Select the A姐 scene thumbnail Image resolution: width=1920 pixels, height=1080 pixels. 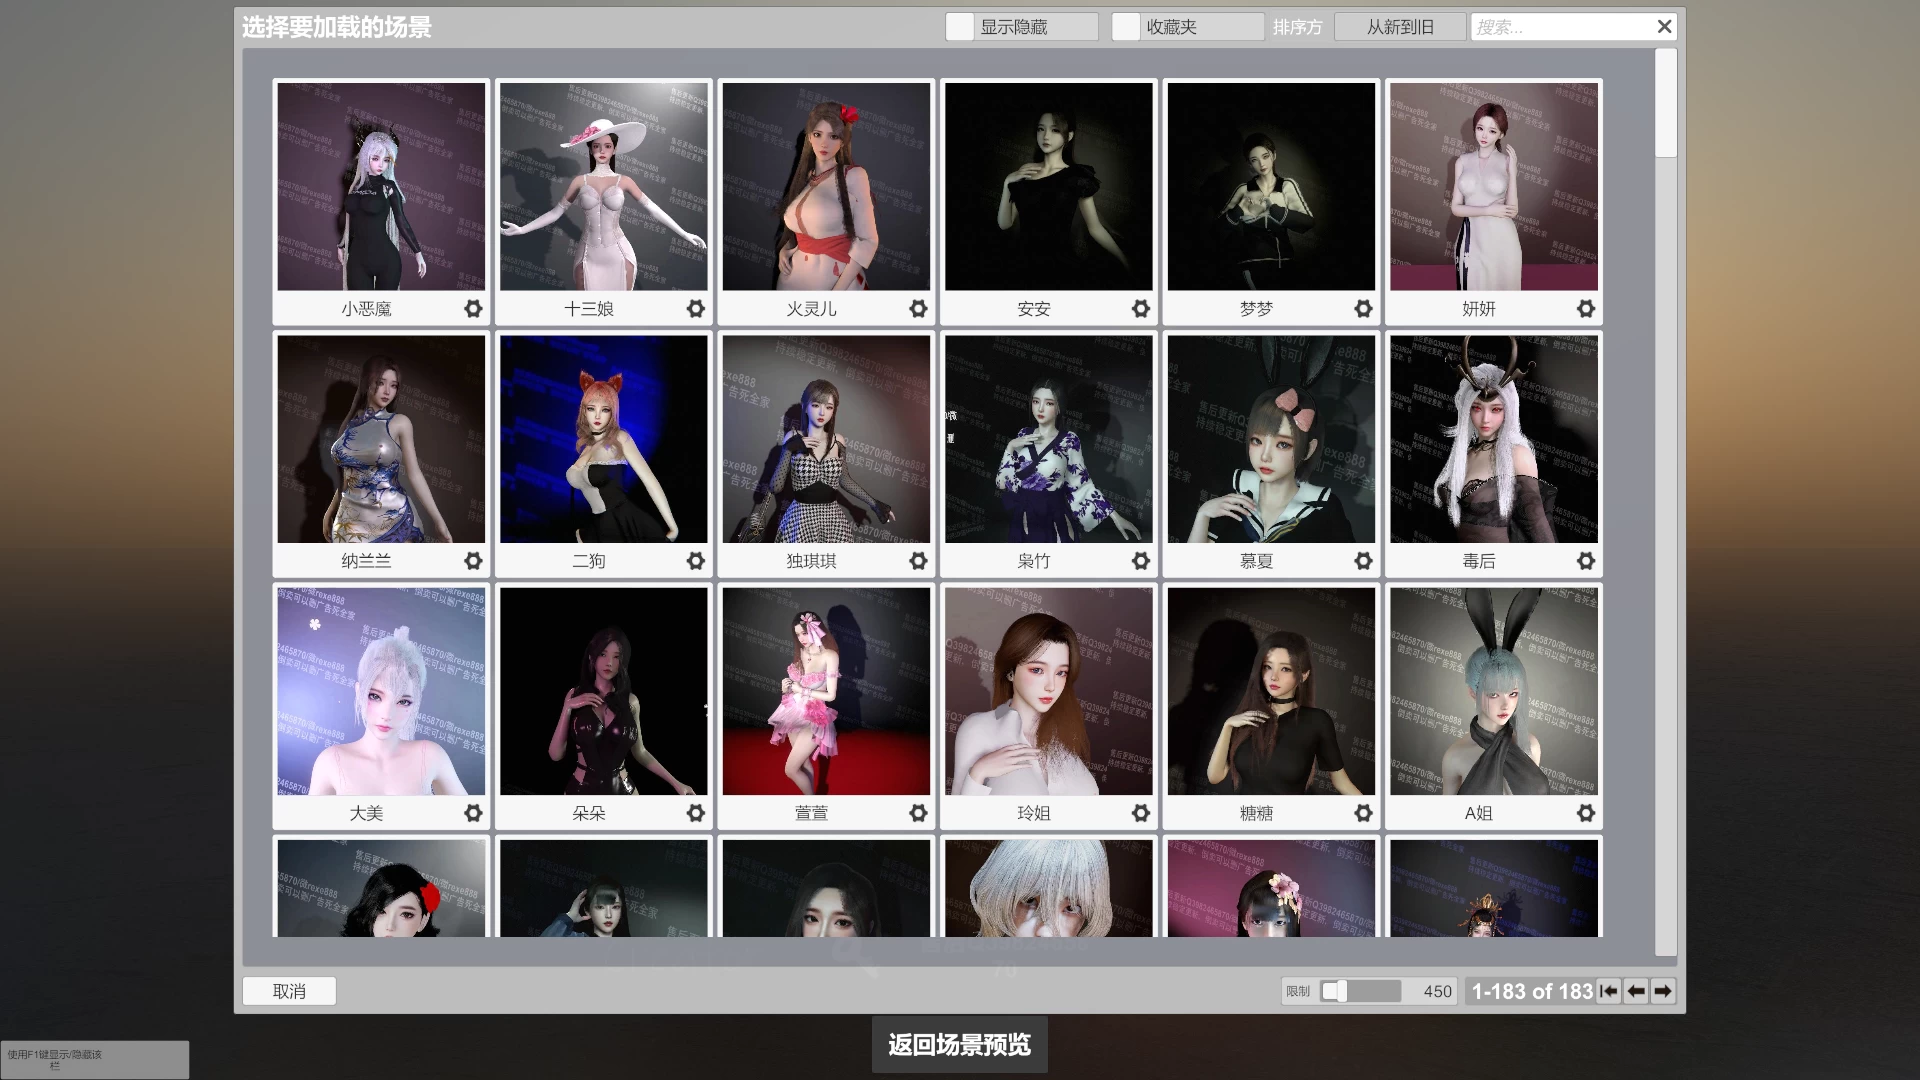(1493, 691)
